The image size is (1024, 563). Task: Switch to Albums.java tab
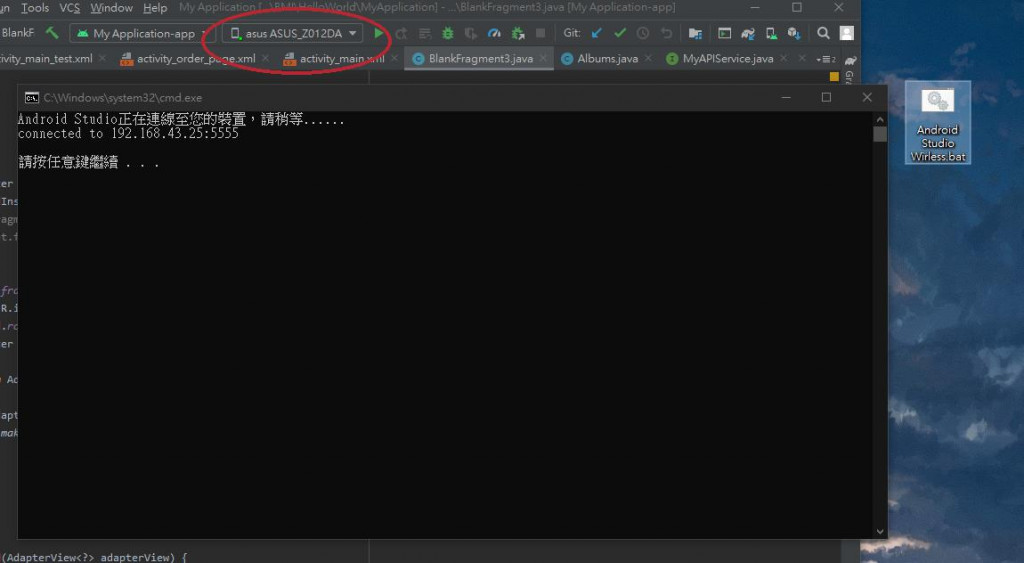607,59
